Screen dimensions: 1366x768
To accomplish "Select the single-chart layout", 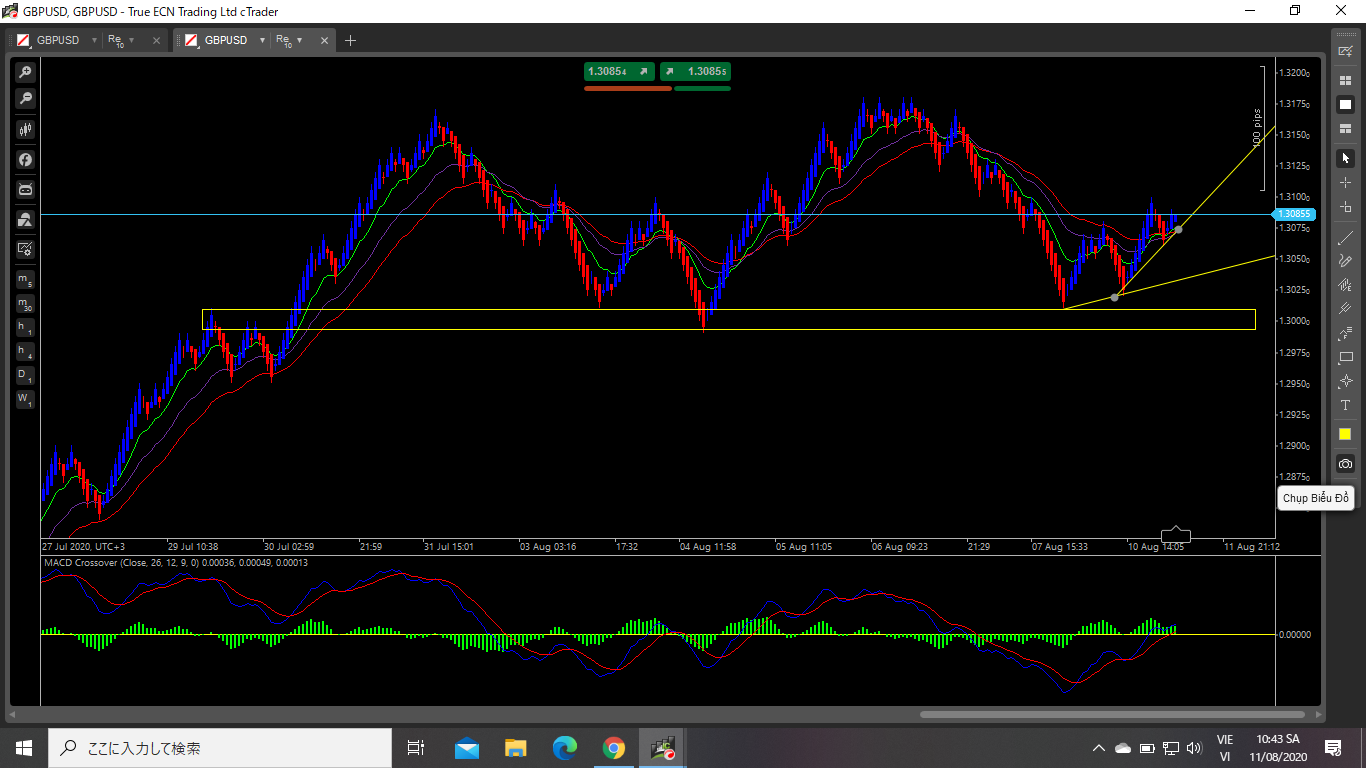I will pos(1345,105).
